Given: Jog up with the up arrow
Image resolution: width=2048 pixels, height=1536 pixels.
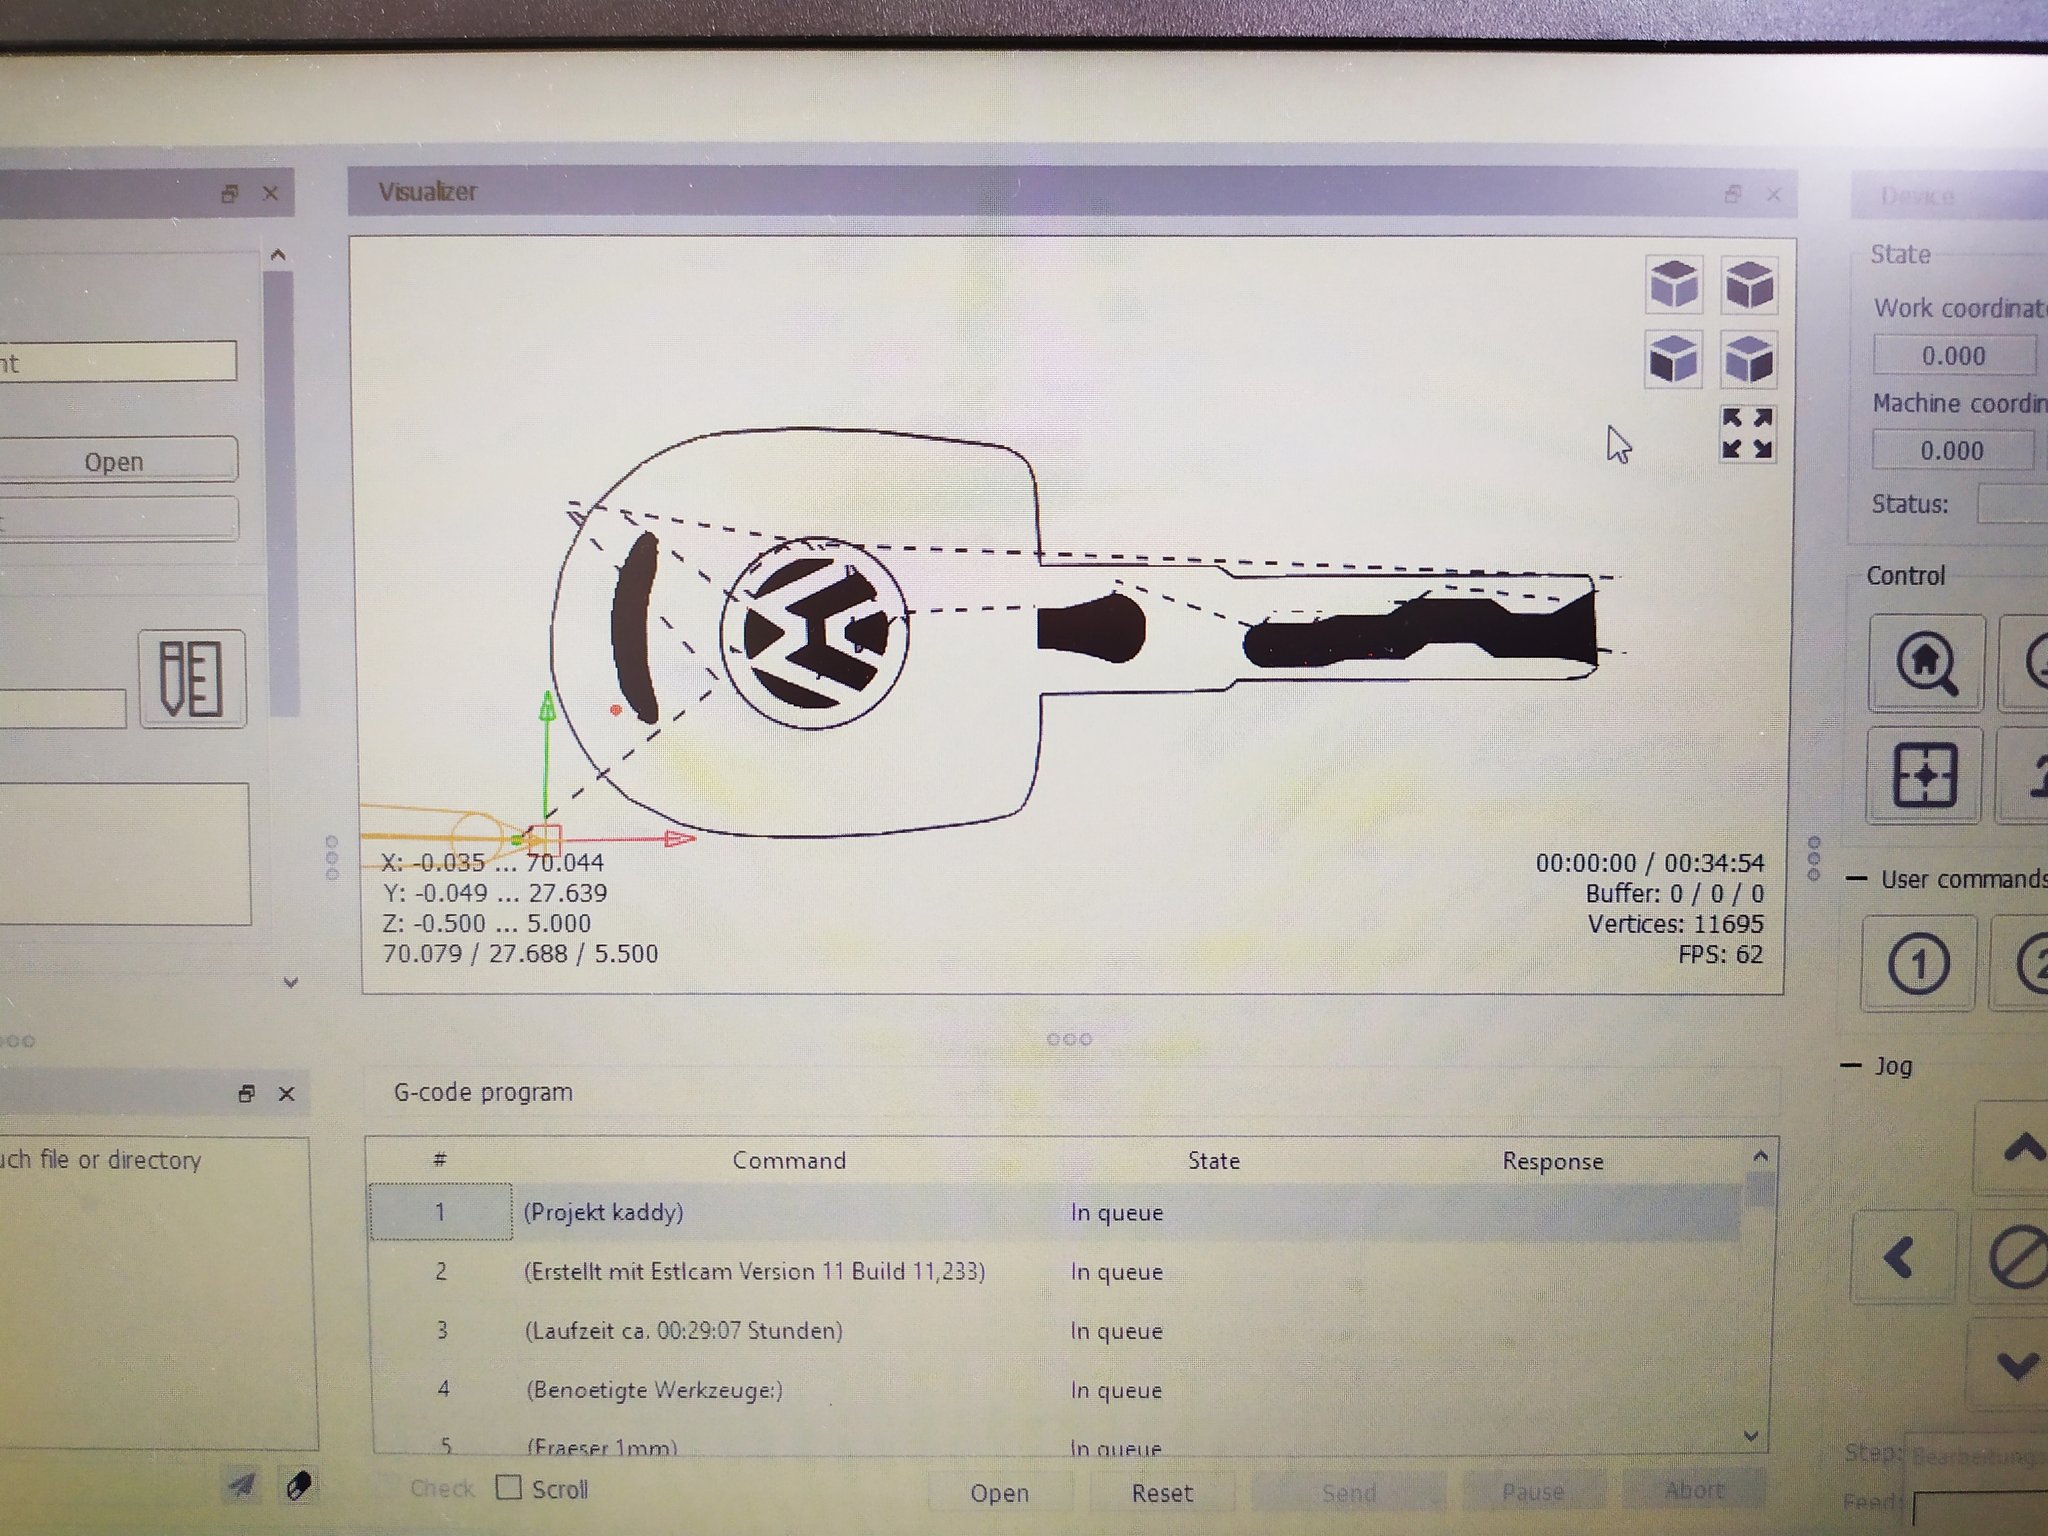Looking at the screenshot, I should click(x=2022, y=1148).
